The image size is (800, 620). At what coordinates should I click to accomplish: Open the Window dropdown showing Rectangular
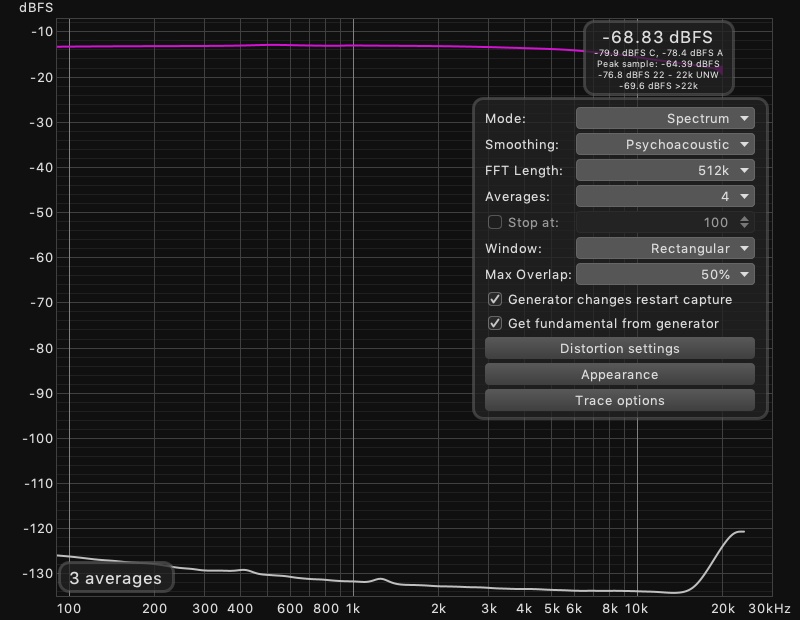click(x=665, y=248)
